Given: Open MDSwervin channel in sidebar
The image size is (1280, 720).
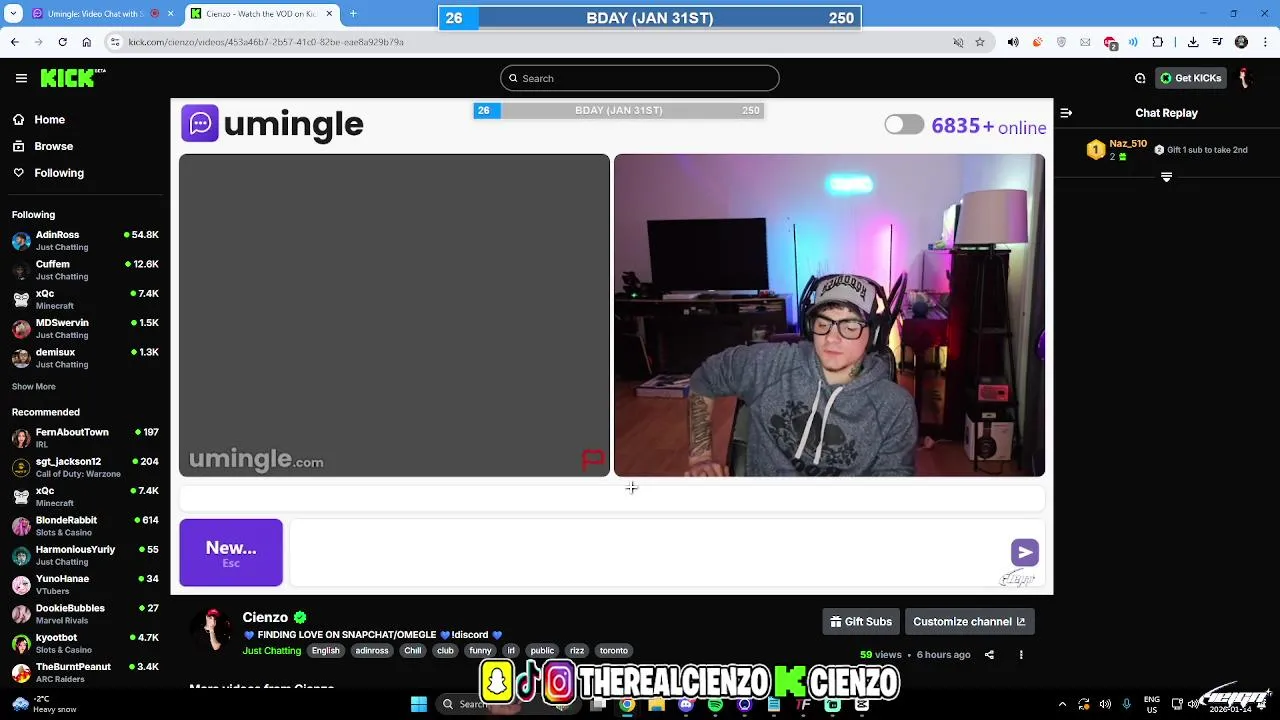Looking at the screenshot, I should pyautogui.click(x=85, y=328).
